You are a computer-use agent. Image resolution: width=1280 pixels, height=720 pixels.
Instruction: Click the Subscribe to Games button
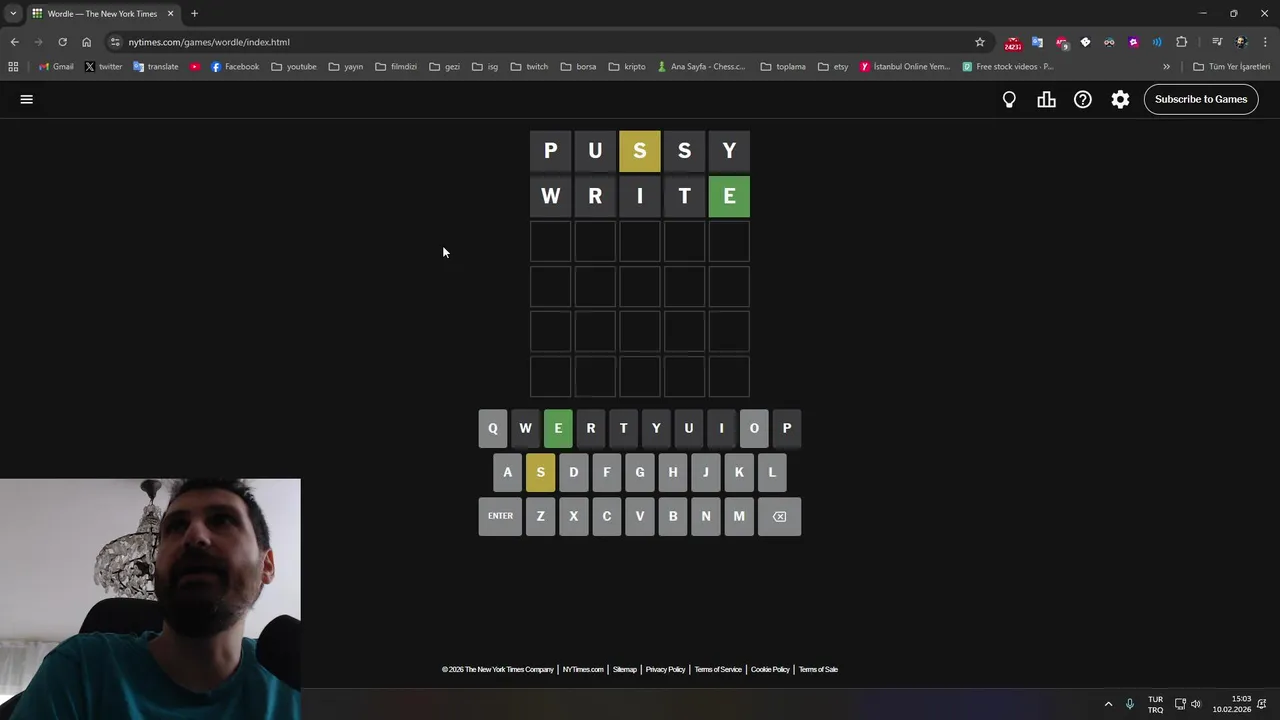click(1201, 99)
